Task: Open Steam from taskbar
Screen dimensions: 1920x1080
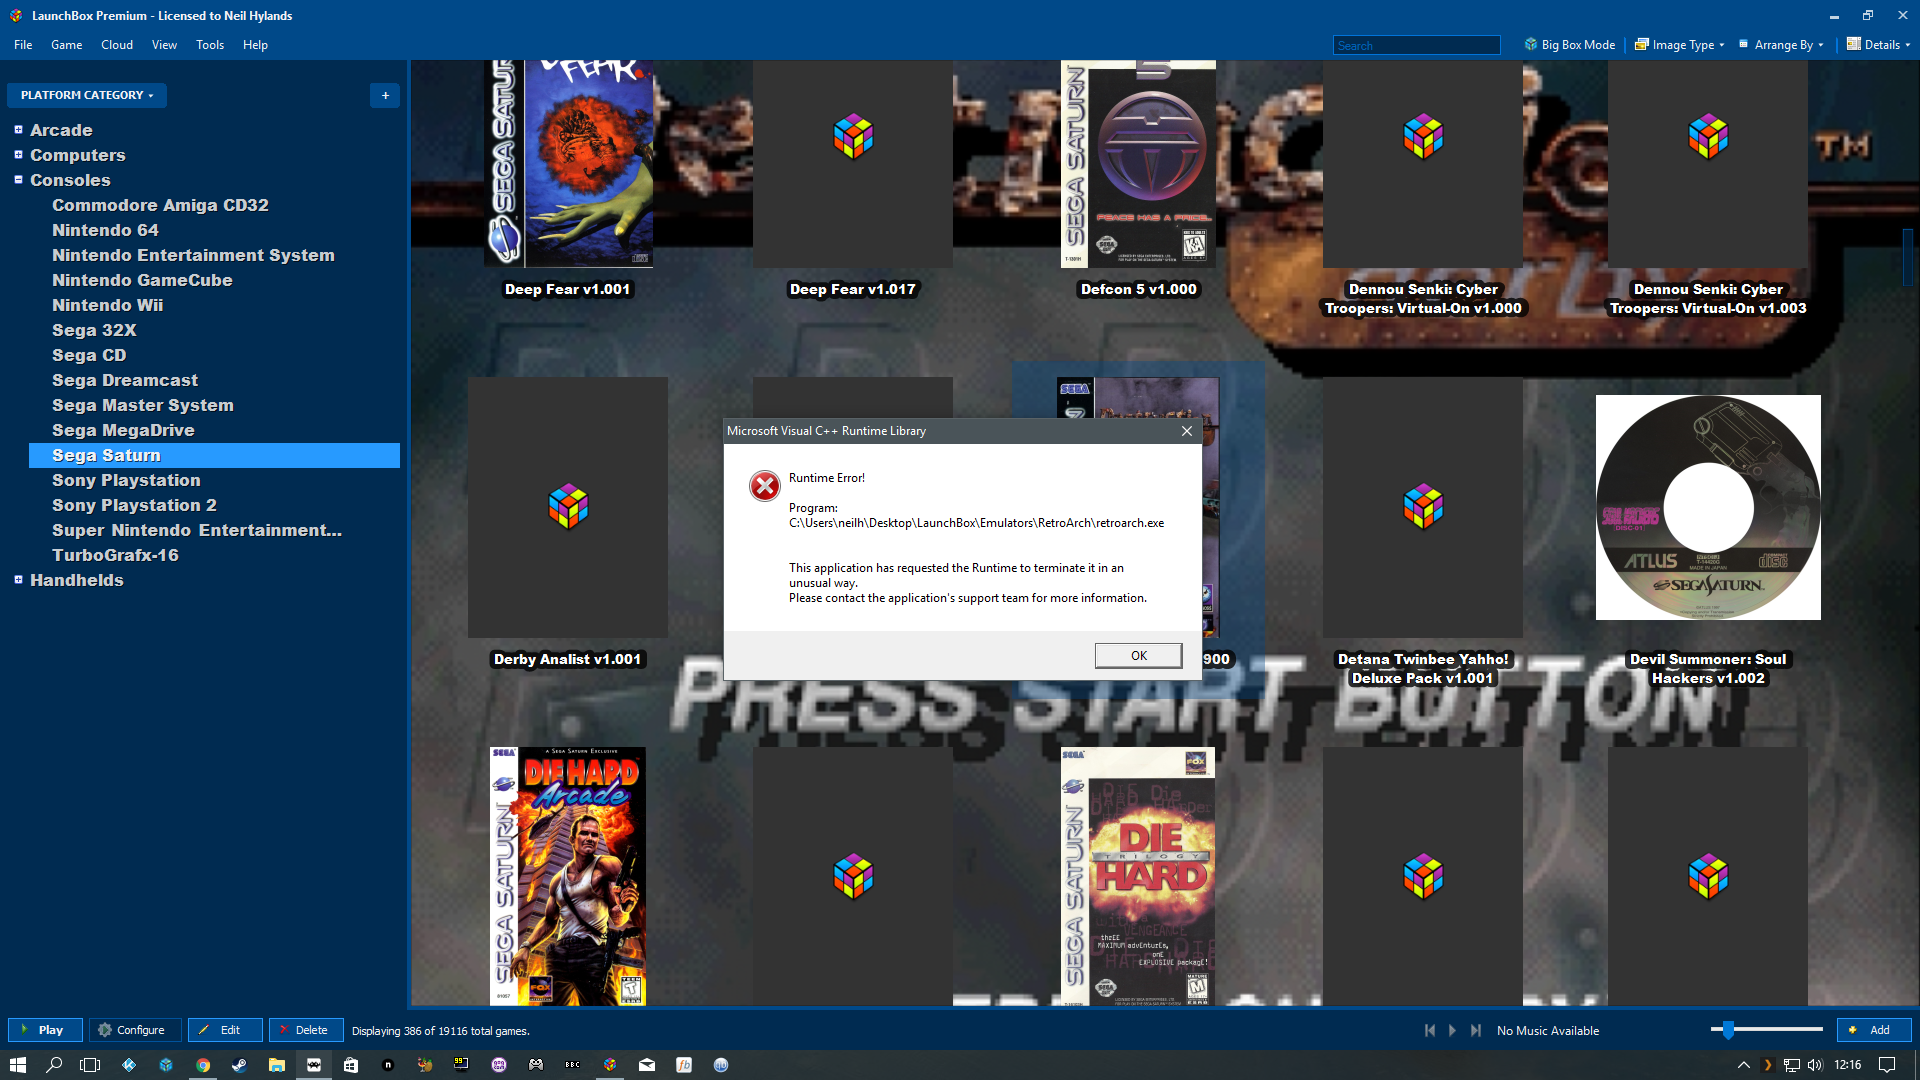Action: pos(239,1065)
